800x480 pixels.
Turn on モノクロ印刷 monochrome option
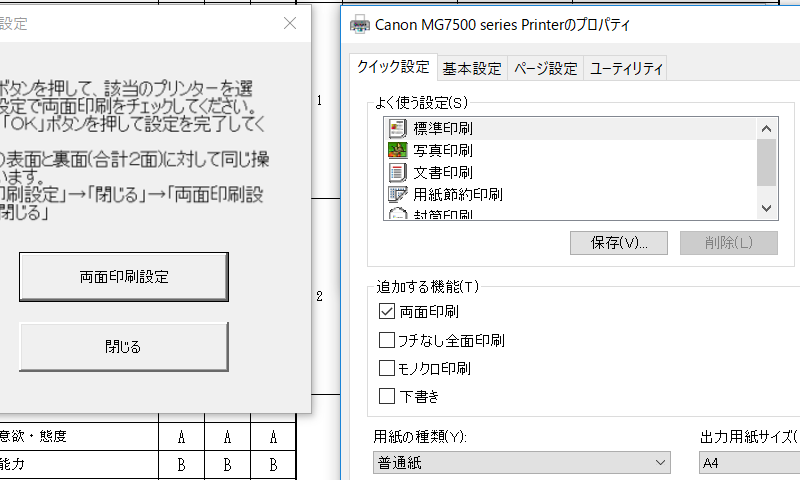pos(387,368)
